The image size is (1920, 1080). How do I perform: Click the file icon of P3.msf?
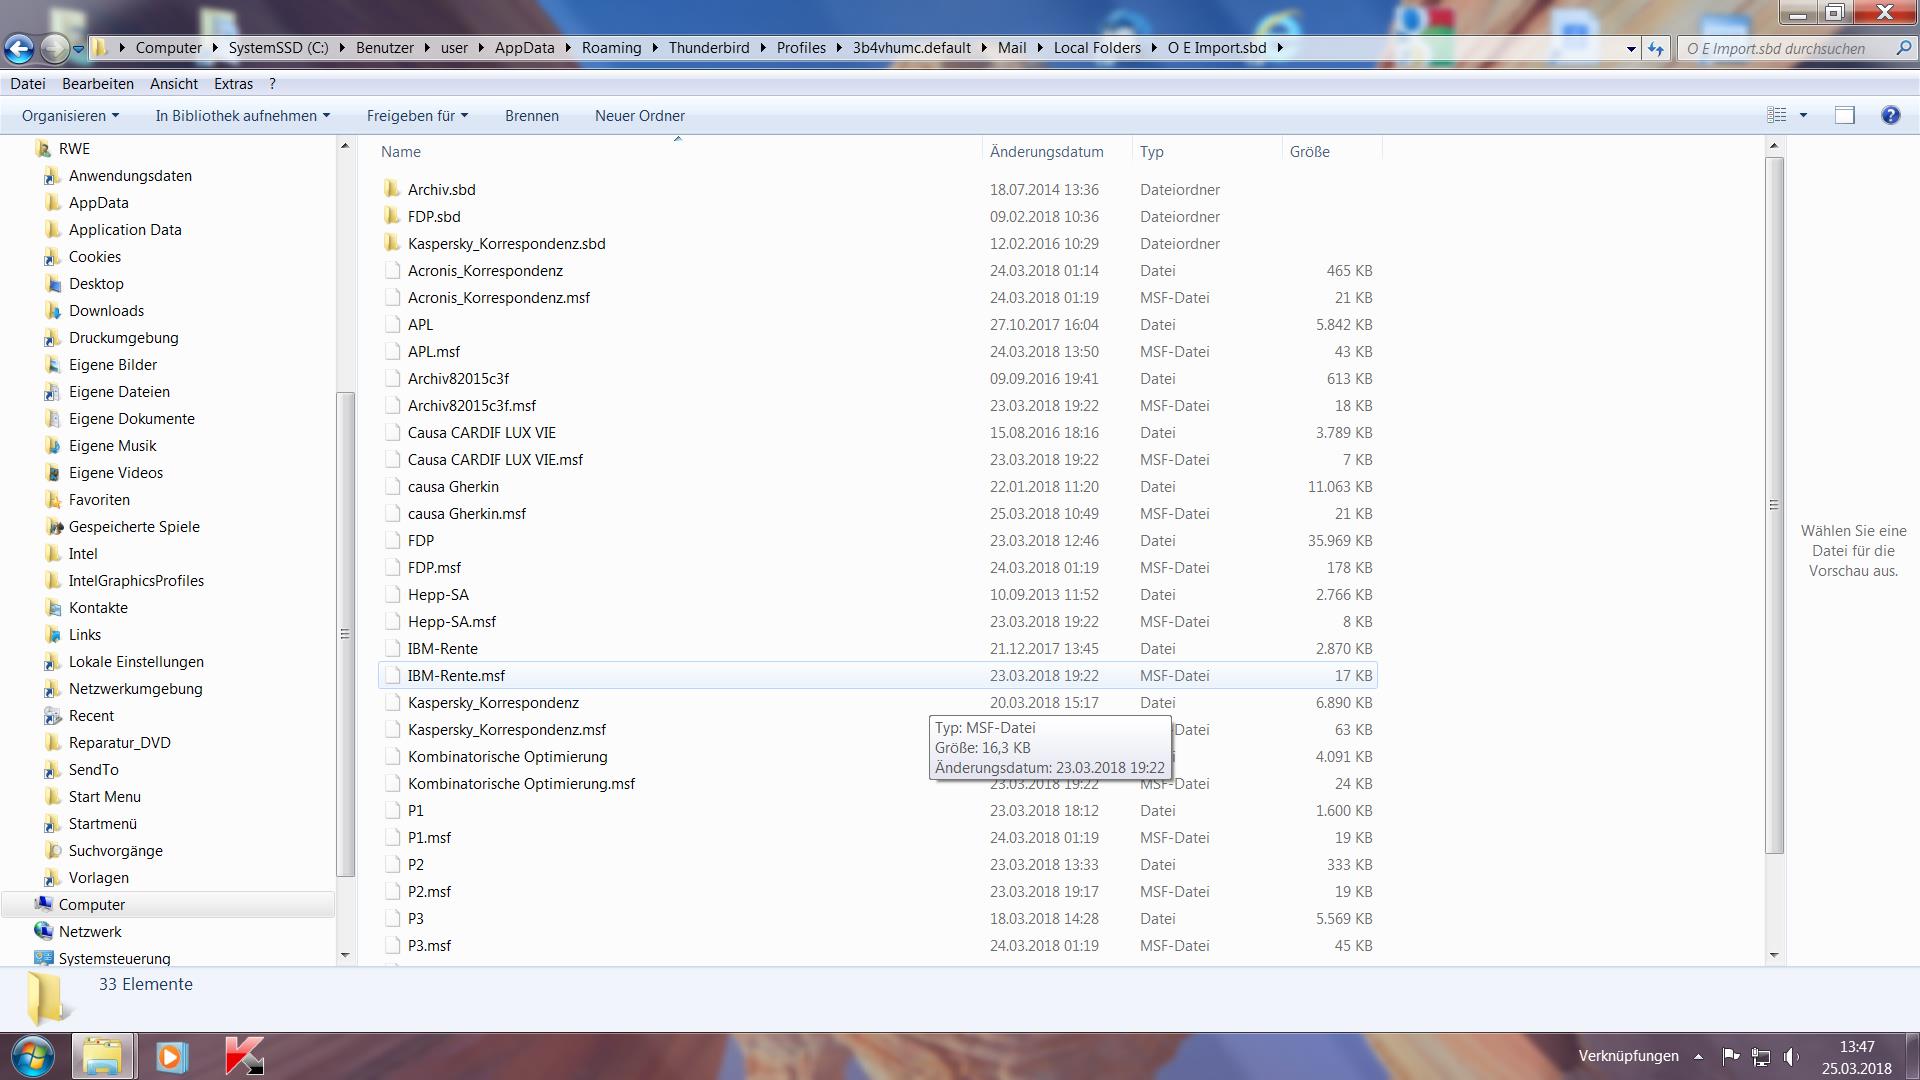392,945
